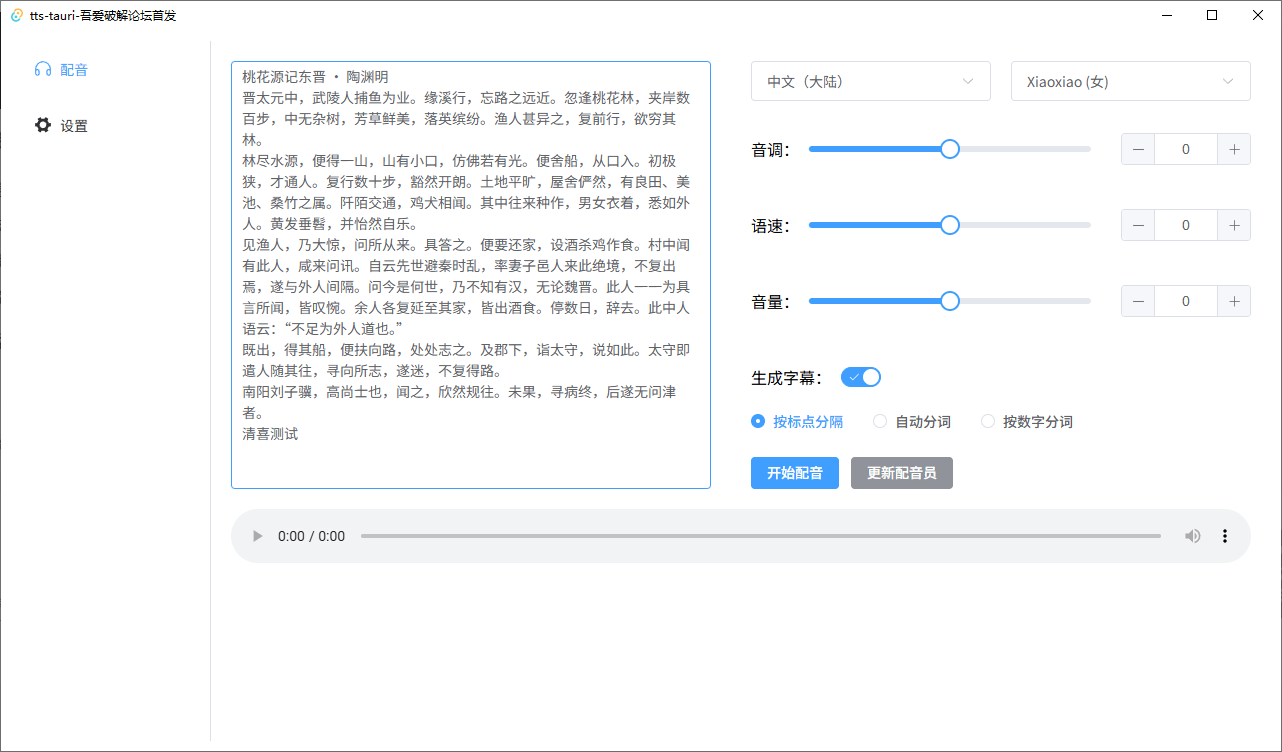1282x752 pixels.
Task: Adjust the 音量 slider handle
Action: [949, 300]
